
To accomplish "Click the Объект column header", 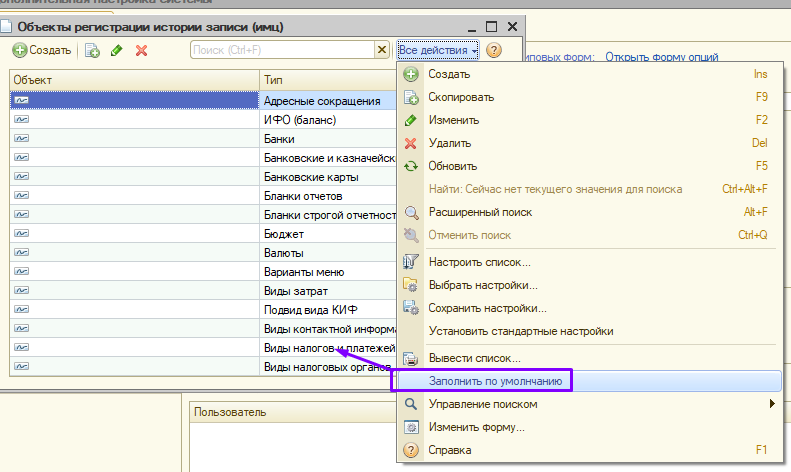I will tap(134, 79).
